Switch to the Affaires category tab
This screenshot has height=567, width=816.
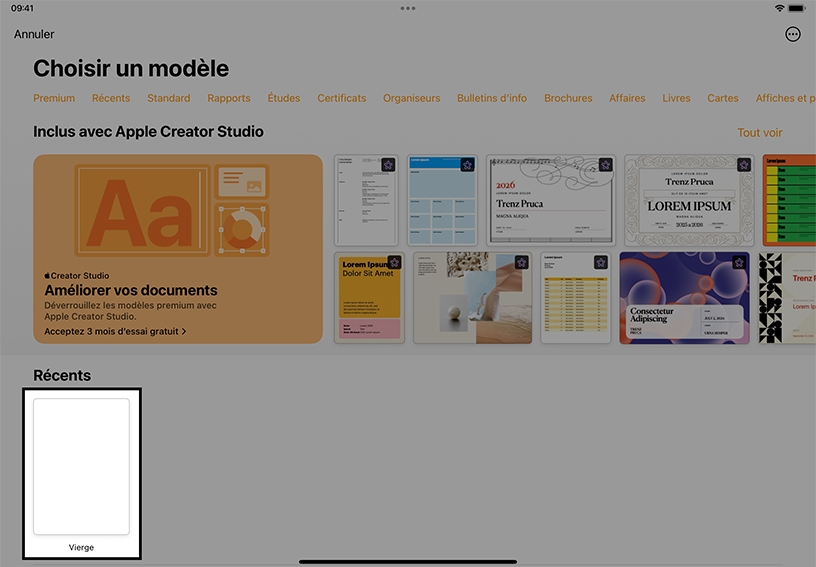pyautogui.click(x=627, y=98)
